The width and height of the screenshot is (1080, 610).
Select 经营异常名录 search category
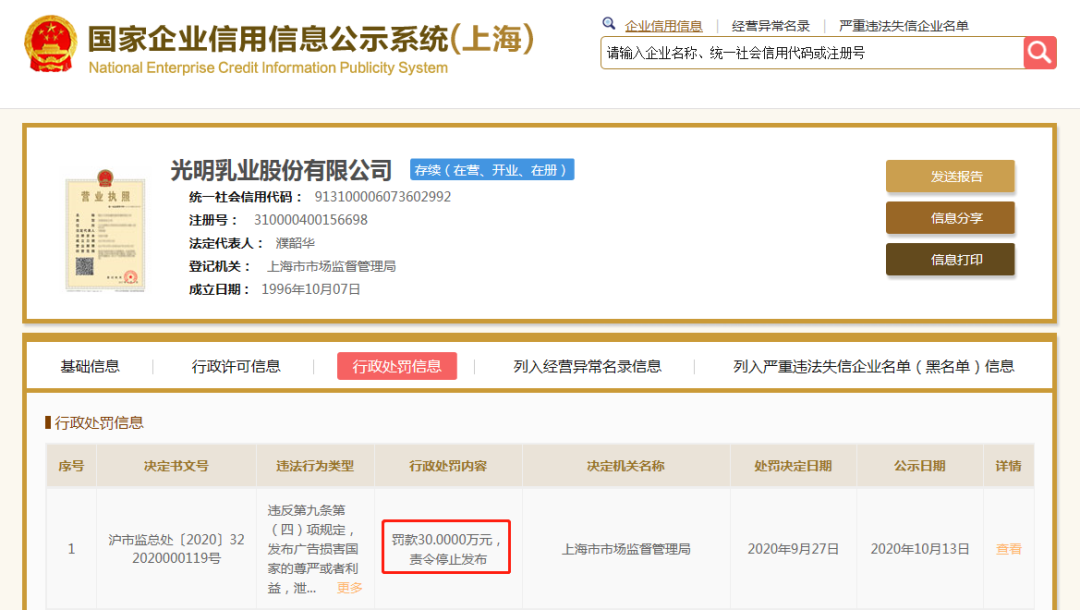(x=771, y=26)
